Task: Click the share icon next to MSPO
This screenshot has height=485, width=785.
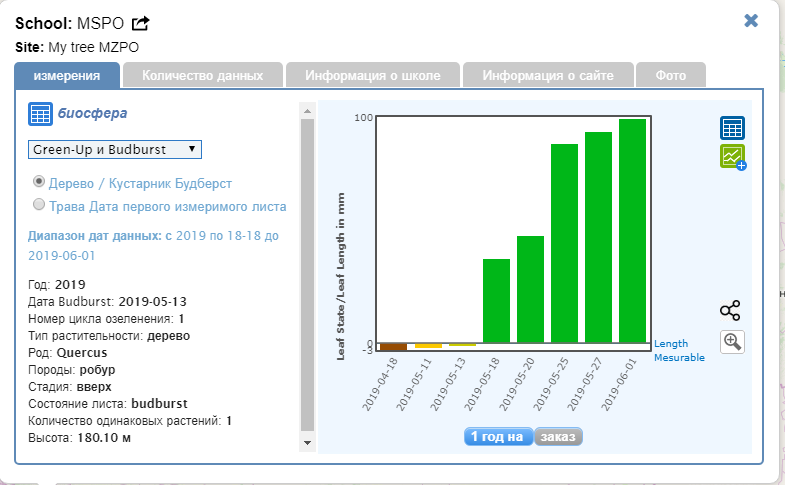Action: (141, 23)
